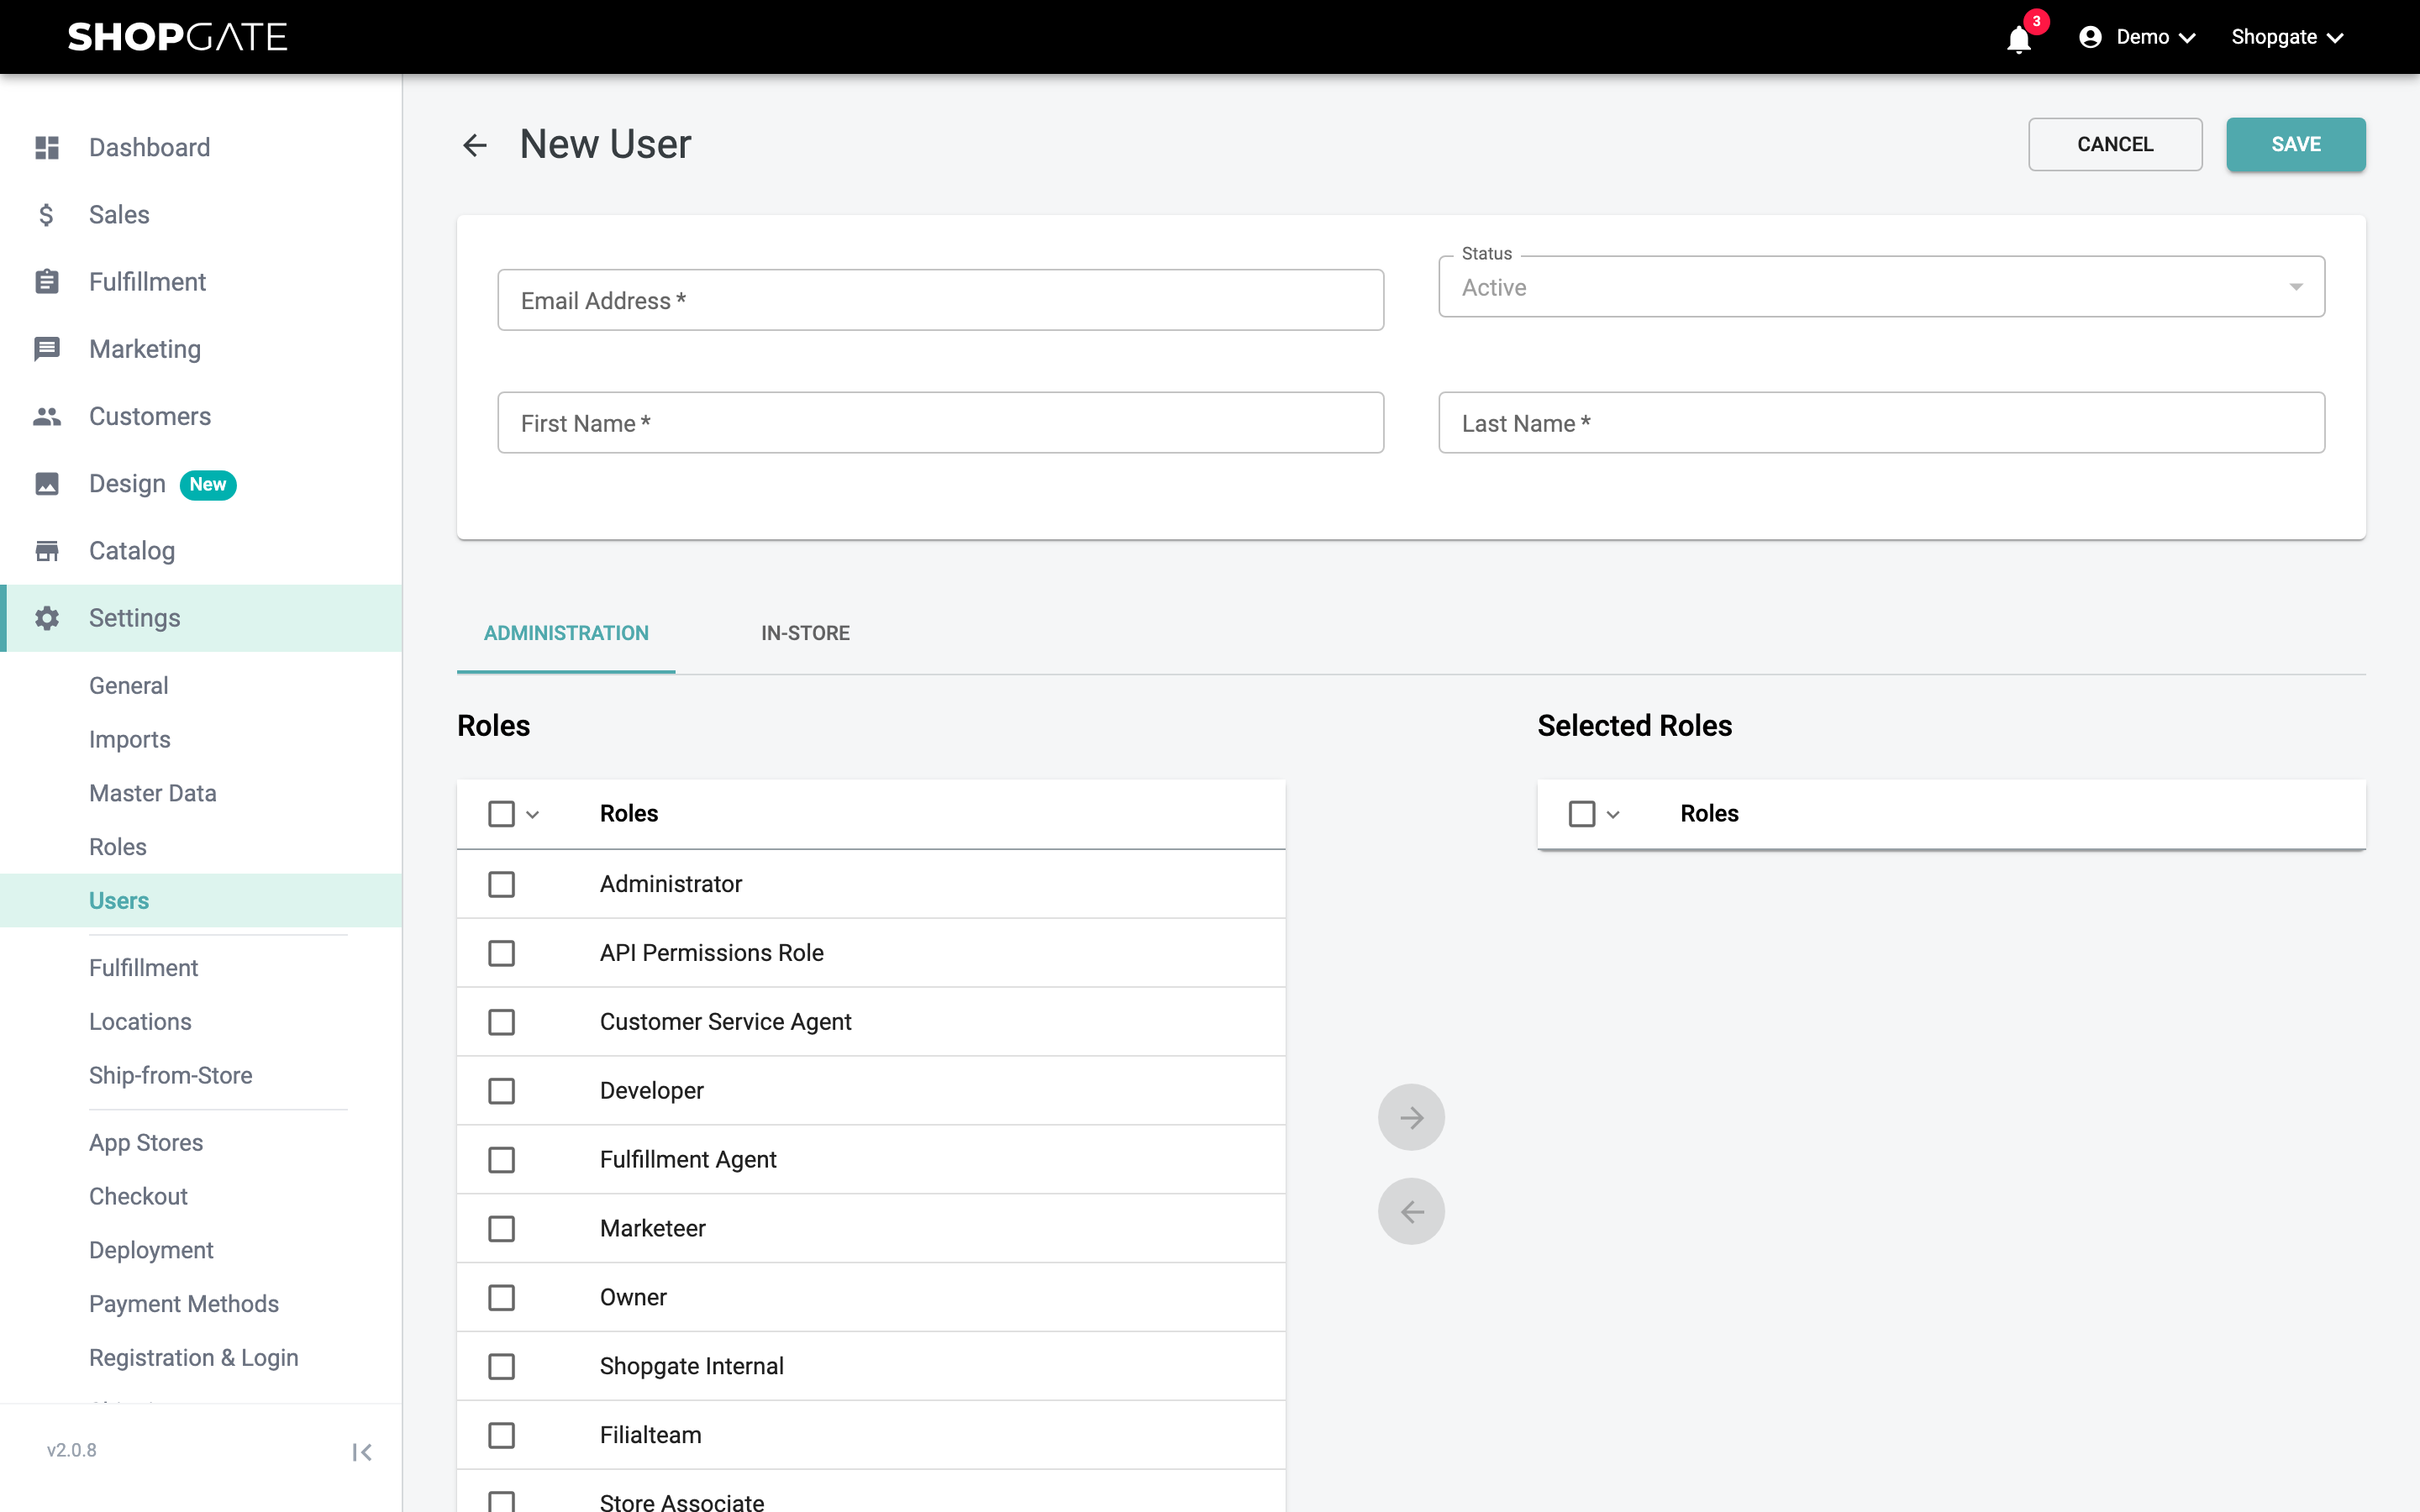Screen dimensions: 2420x1512
Task: Check the API Permissions Role checkbox
Action: (x=501, y=953)
